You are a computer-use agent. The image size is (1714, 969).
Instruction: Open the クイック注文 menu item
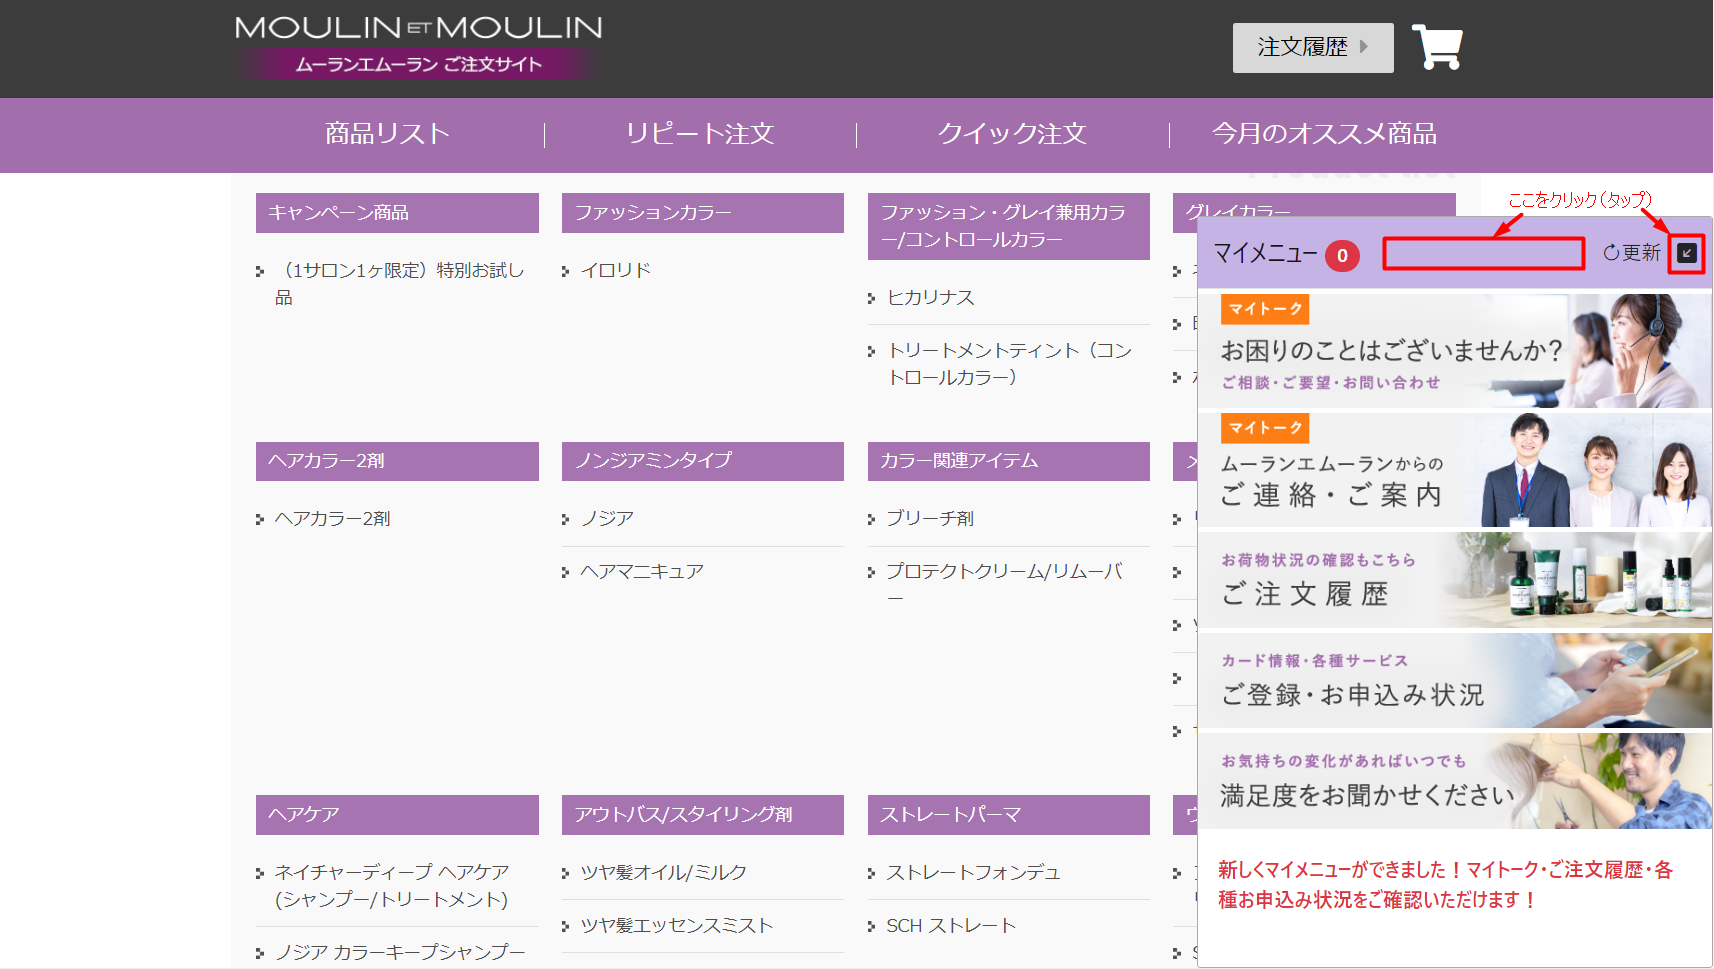point(1012,134)
